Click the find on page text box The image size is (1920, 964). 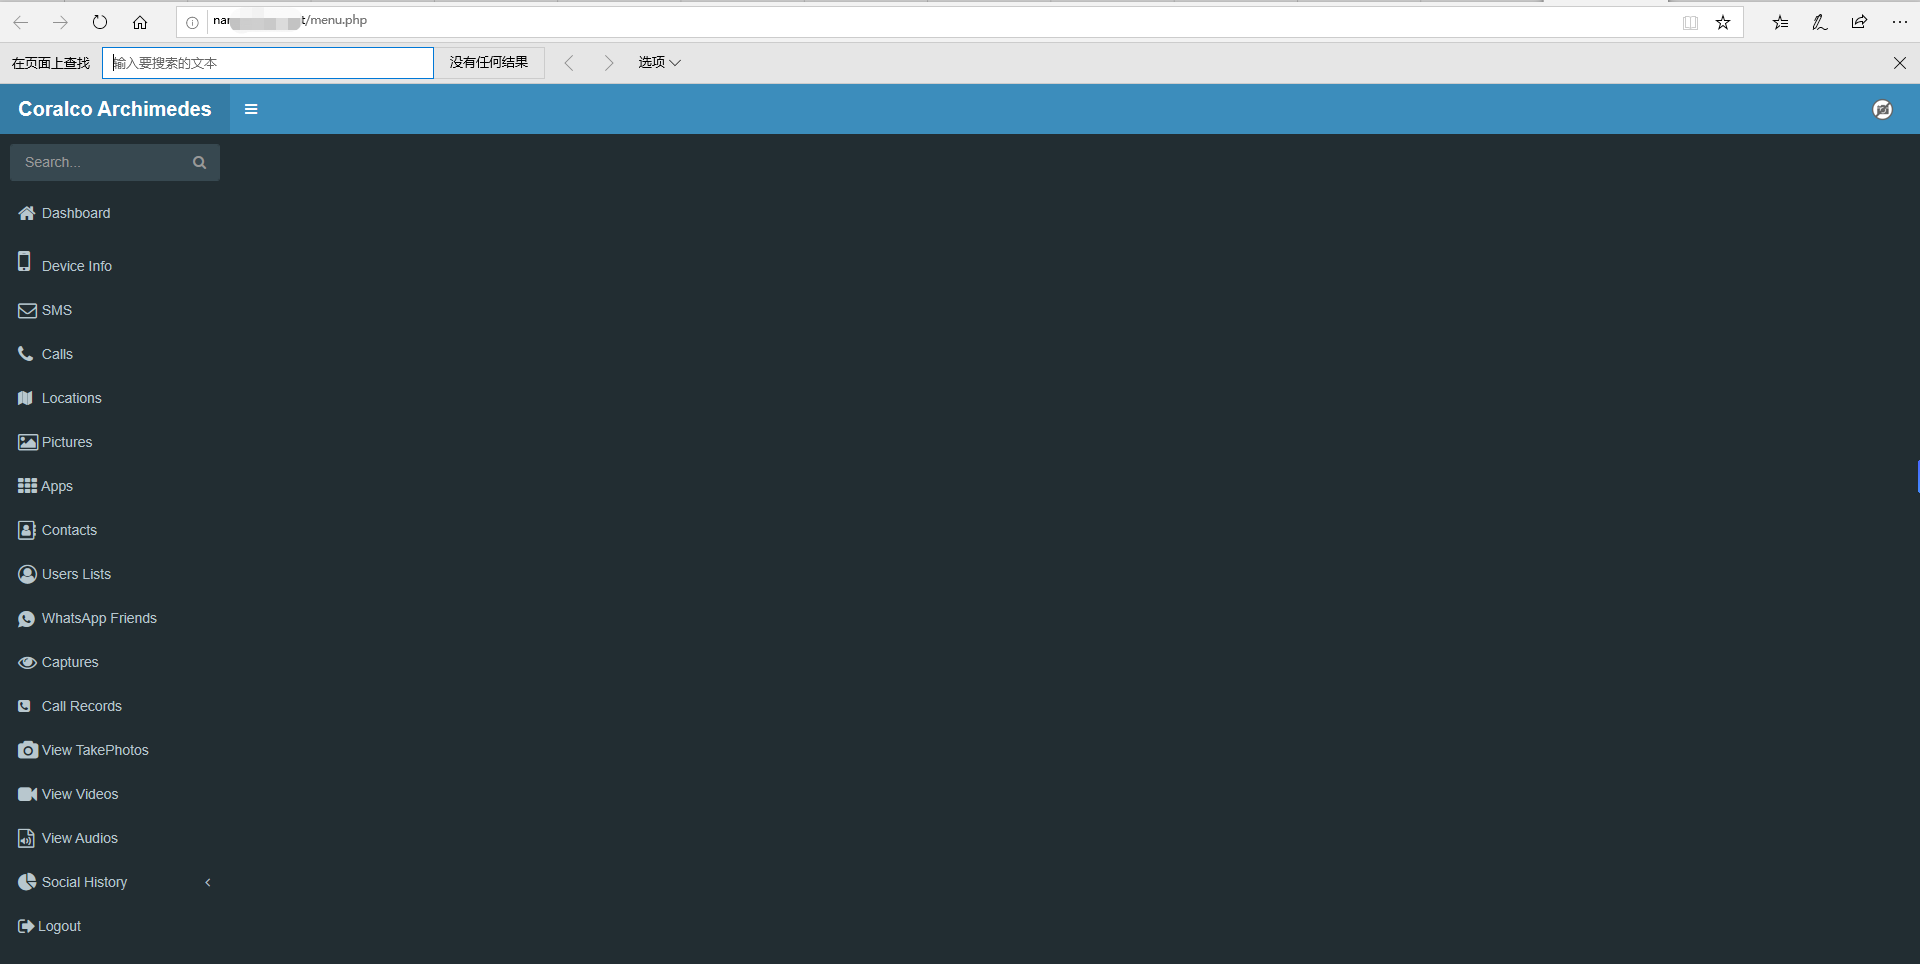[x=268, y=63]
